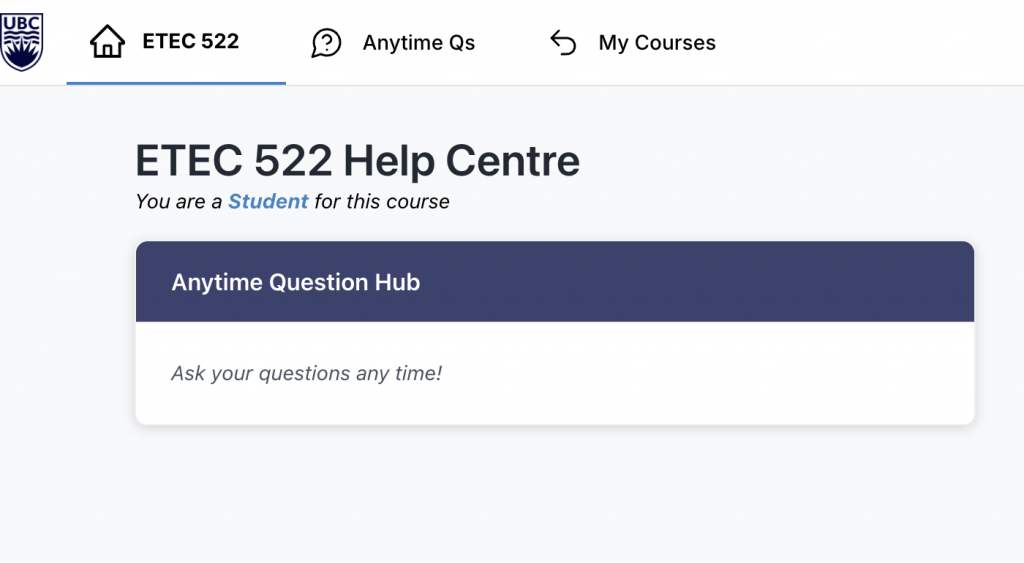Click the curved back-arrow icon
1024x563 pixels.
coord(563,43)
